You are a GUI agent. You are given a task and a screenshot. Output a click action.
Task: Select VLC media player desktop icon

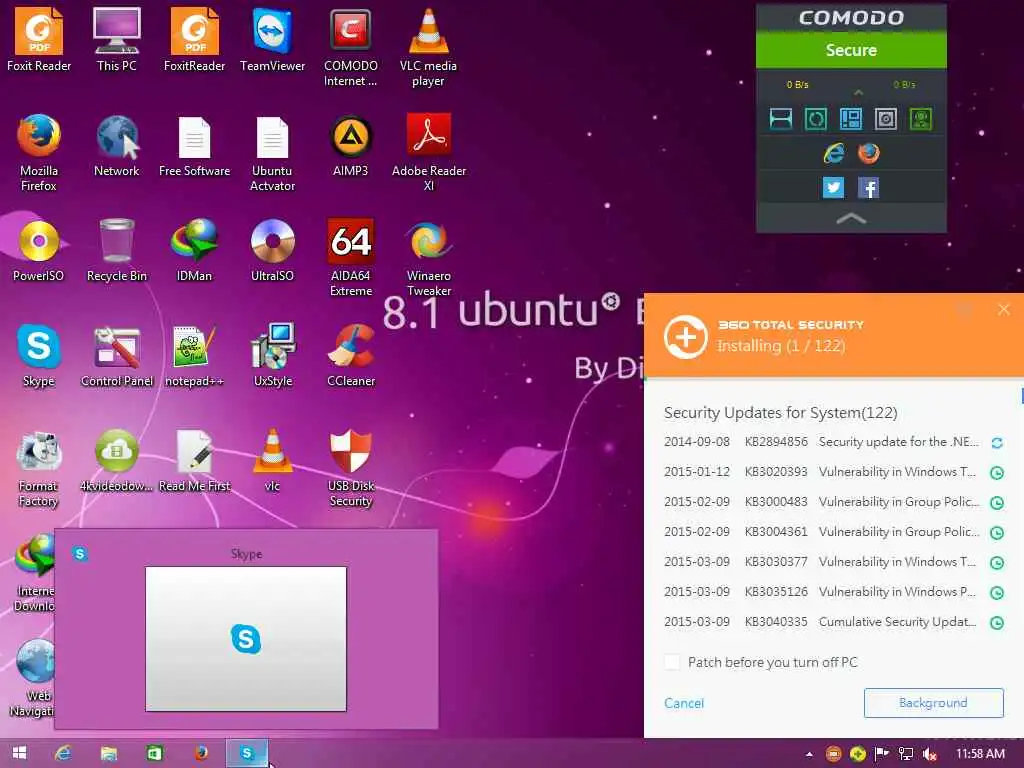pos(428,47)
